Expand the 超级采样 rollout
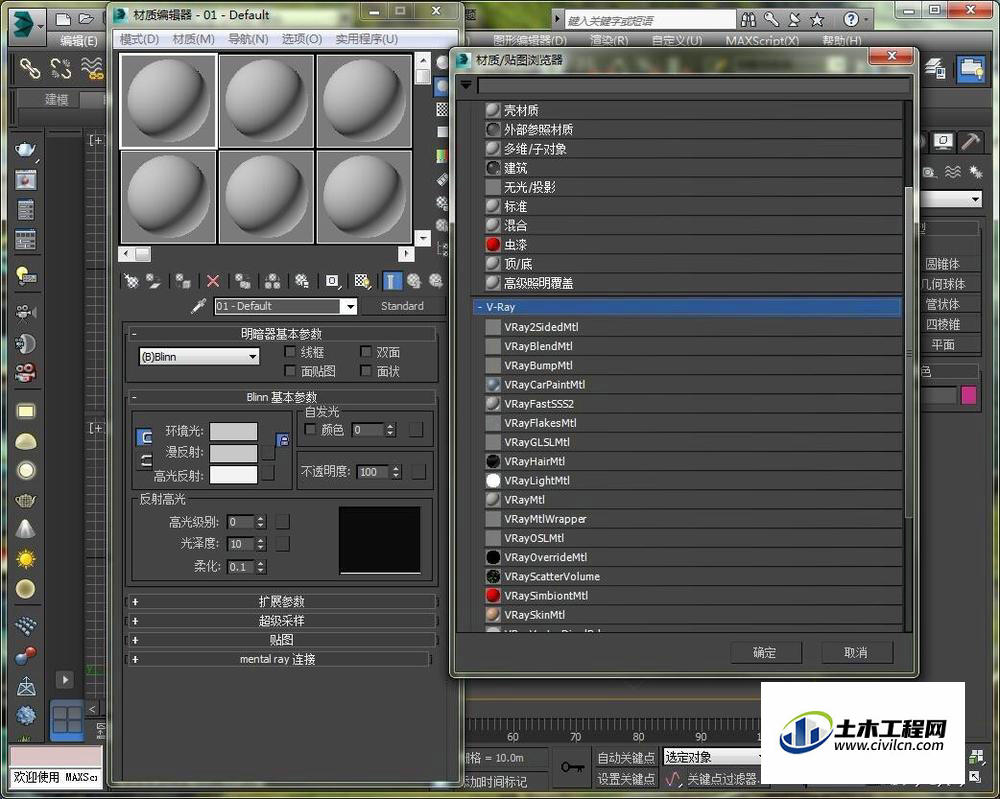The image size is (1000, 799). (281, 620)
